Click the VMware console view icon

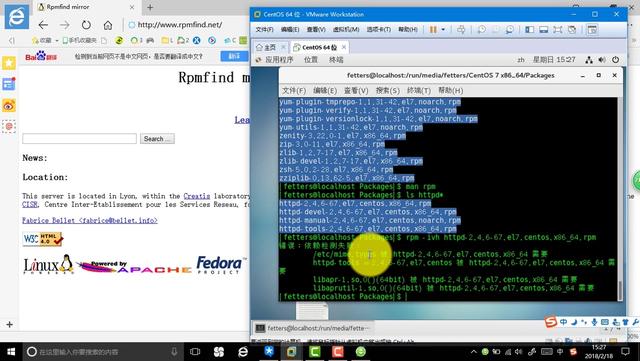(592, 29)
